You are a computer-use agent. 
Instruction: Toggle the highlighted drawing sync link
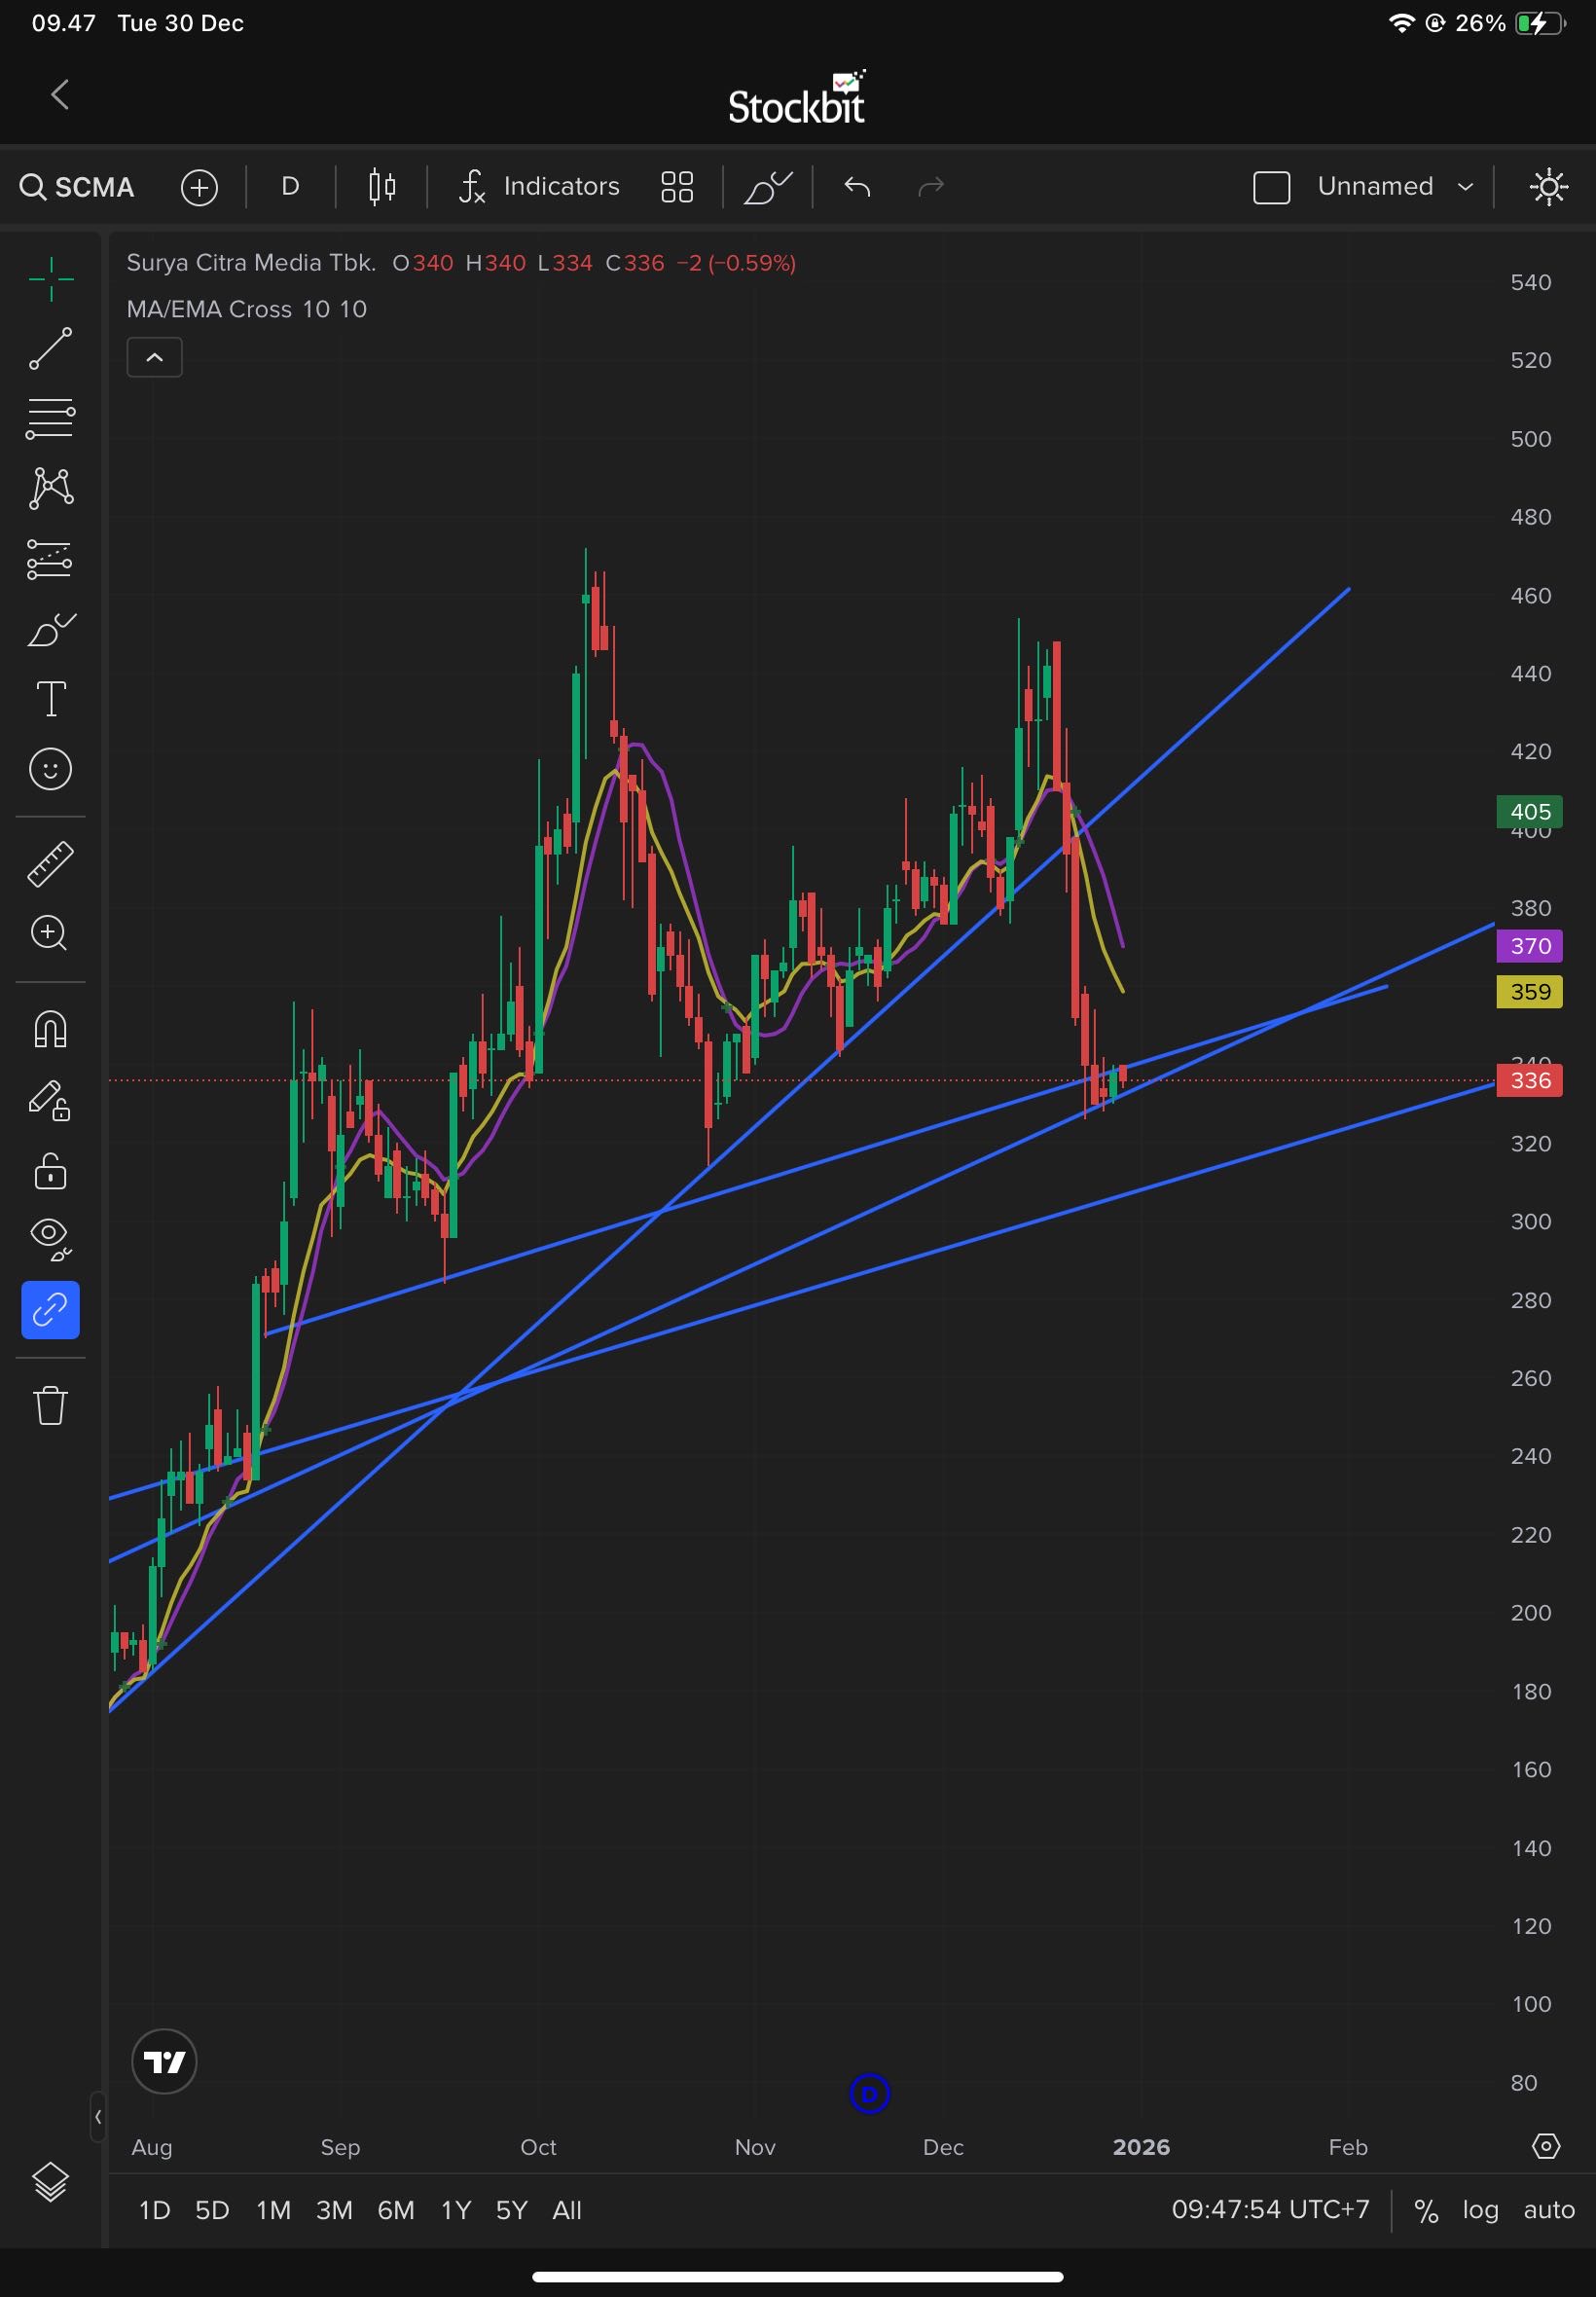tap(51, 1310)
